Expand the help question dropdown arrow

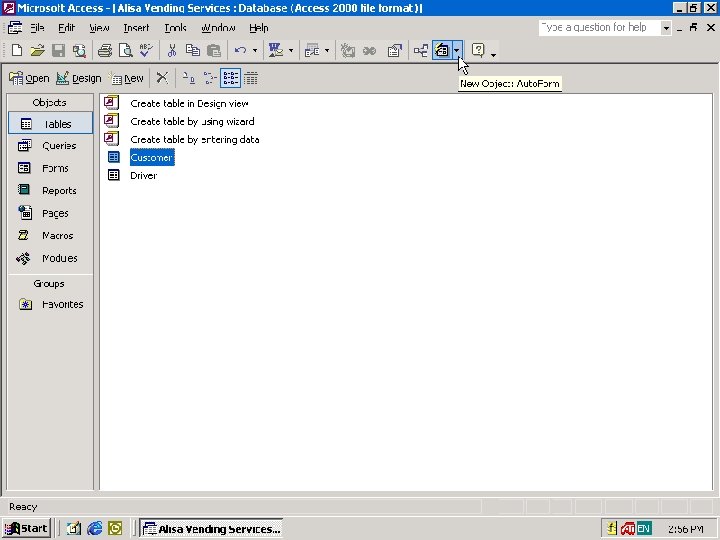point(666,28)
